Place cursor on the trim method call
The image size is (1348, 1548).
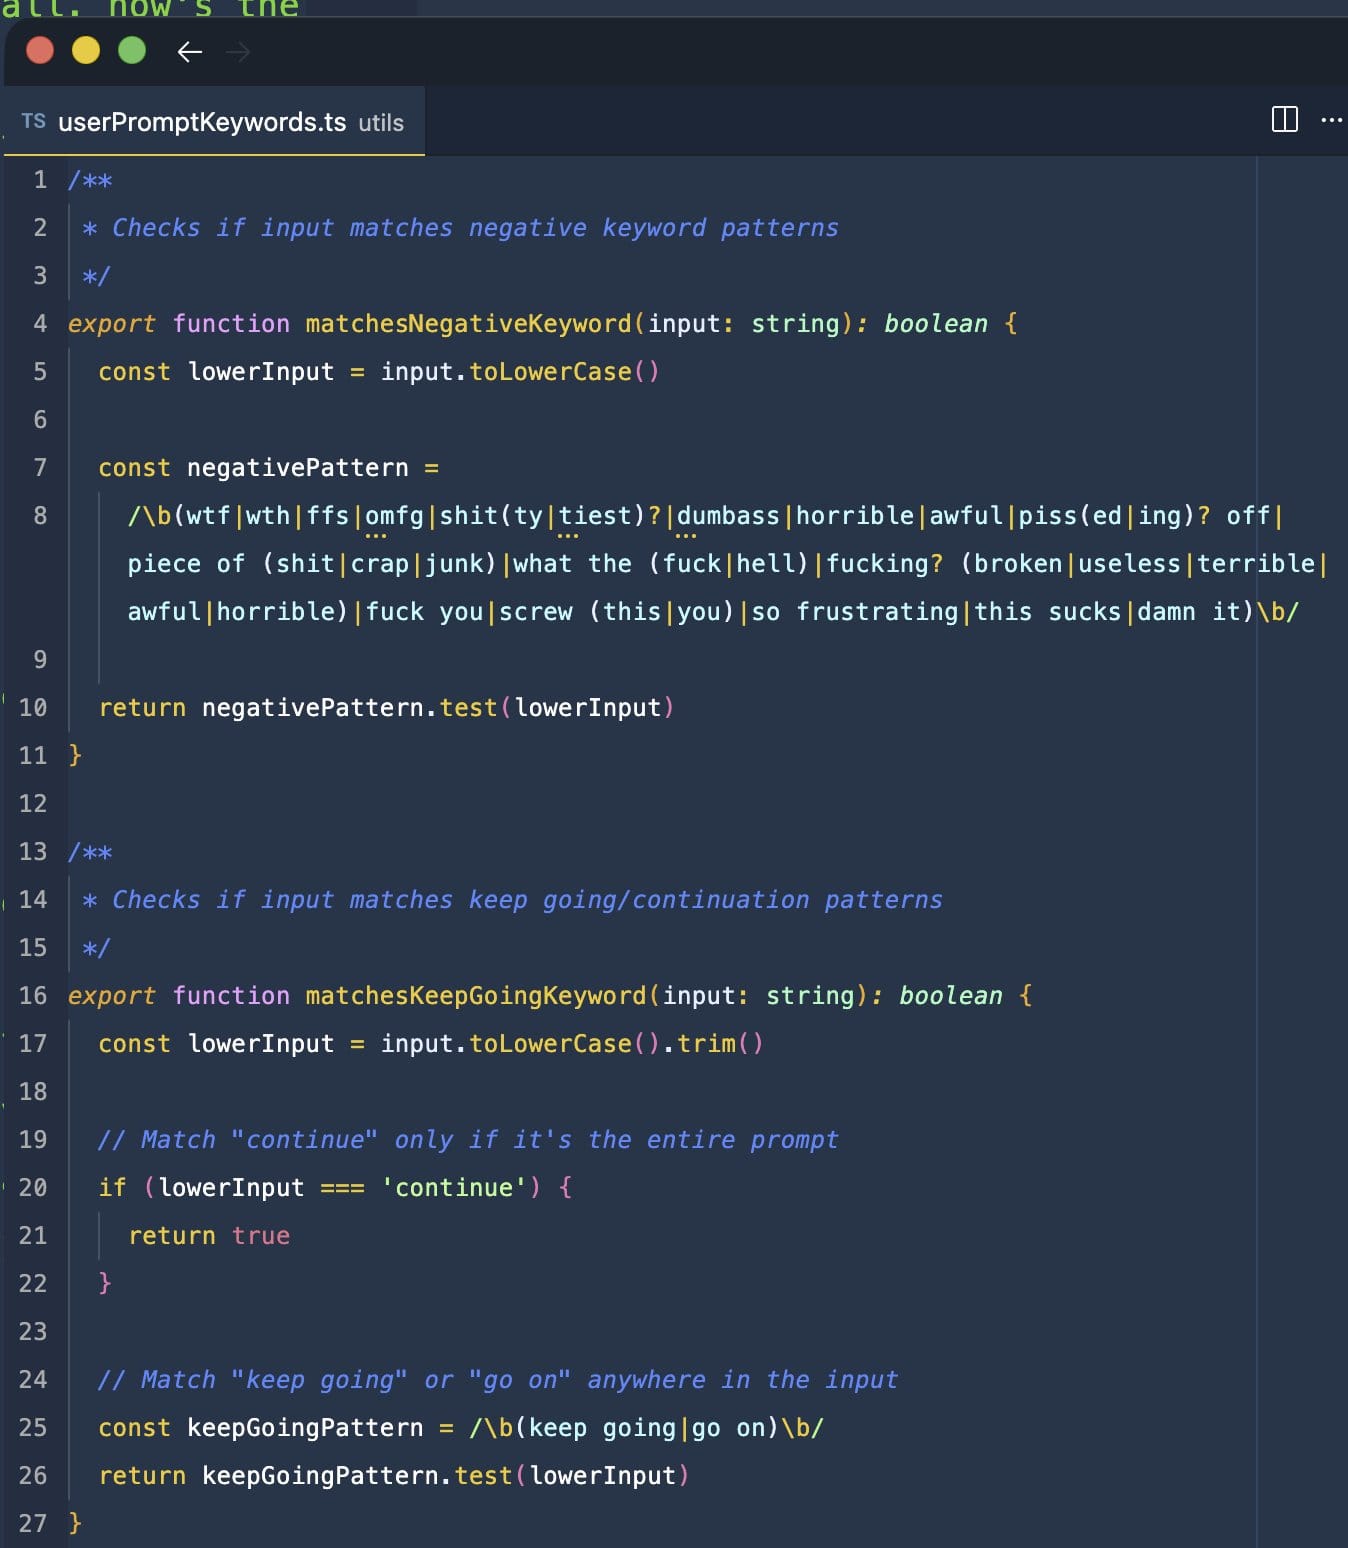(706, 1043)
